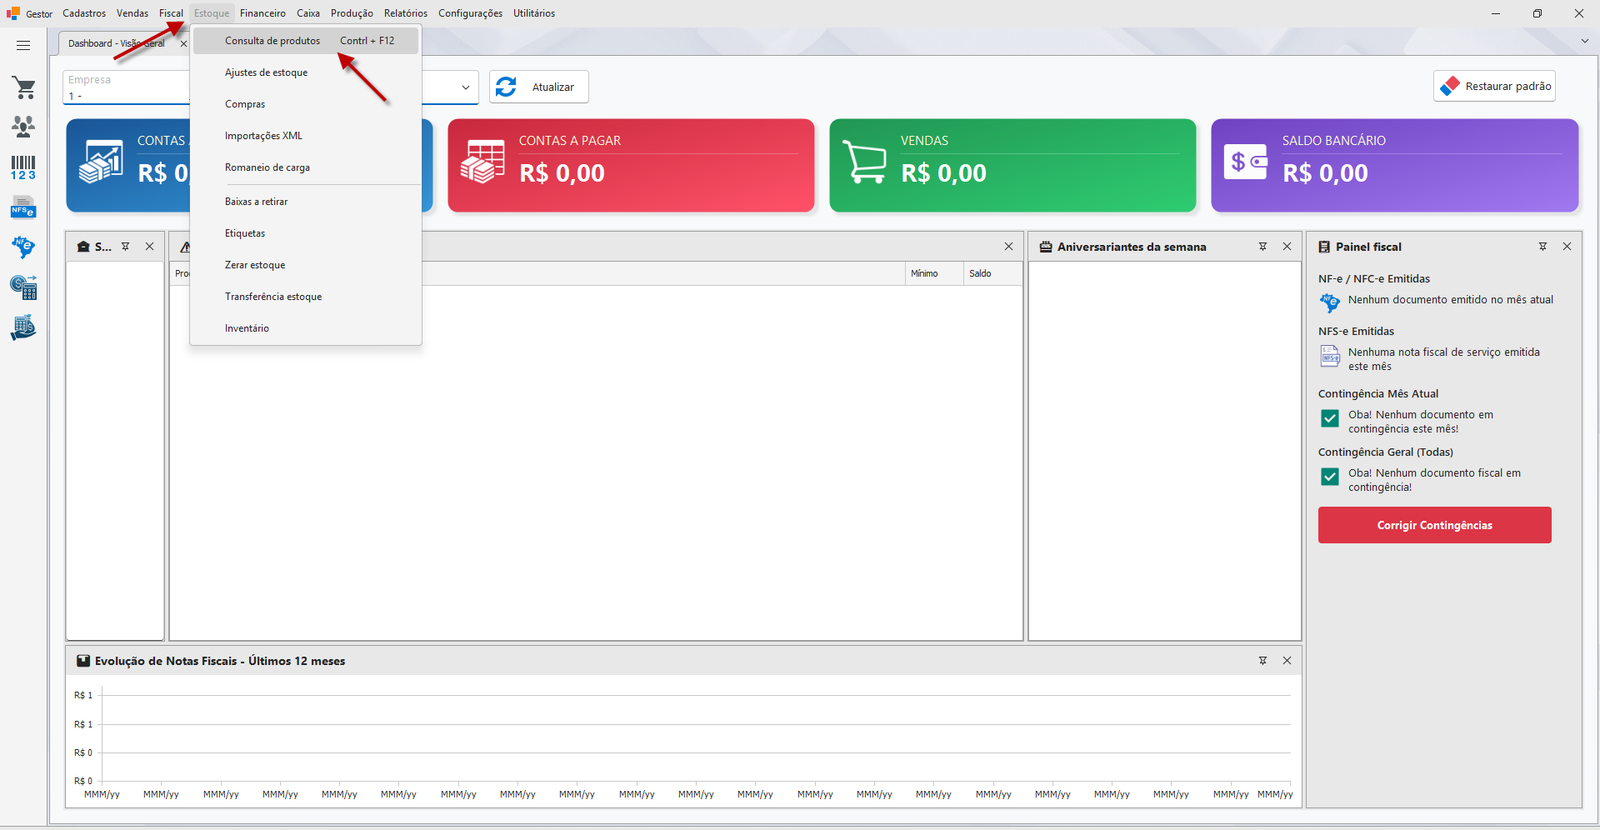The height and width of the screenshot is (830, 1600).
Task: Click the Mínimo column header
Action: tap(935, 273)
